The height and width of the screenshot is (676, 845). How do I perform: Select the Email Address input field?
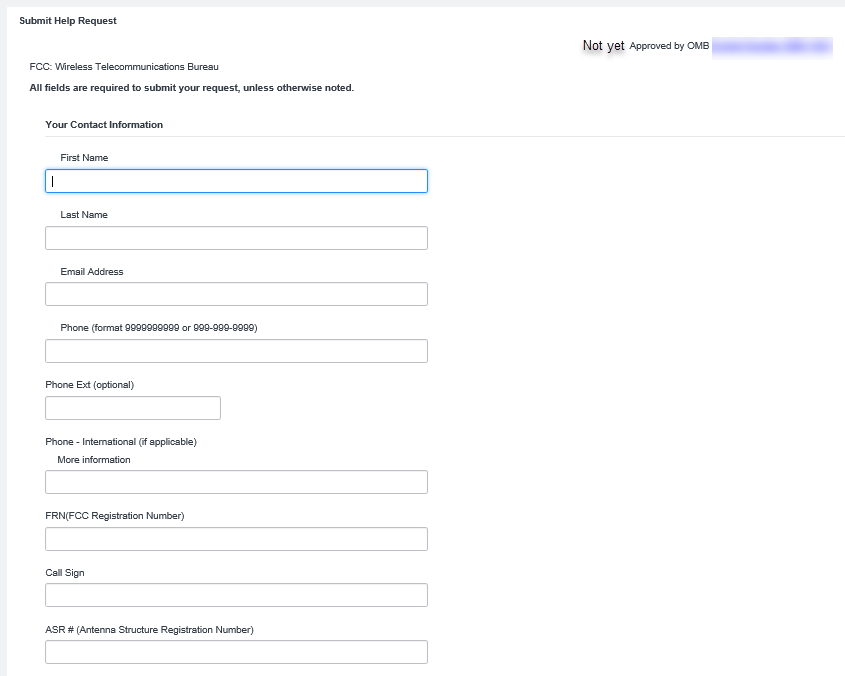pos(236,294)
